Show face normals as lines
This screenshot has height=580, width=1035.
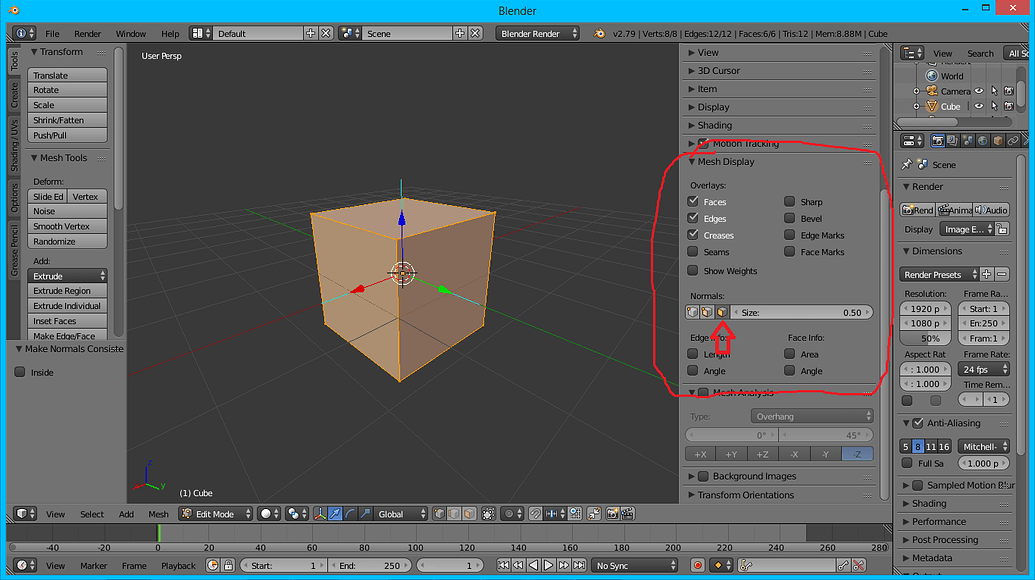721,312
